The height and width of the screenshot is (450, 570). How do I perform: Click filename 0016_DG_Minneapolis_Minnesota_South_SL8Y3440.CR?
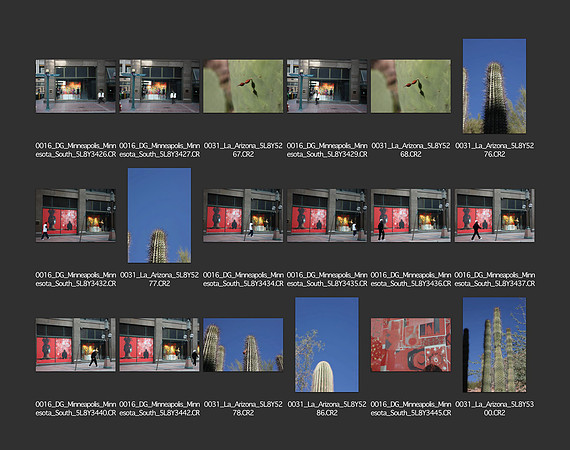pos(76,409)
